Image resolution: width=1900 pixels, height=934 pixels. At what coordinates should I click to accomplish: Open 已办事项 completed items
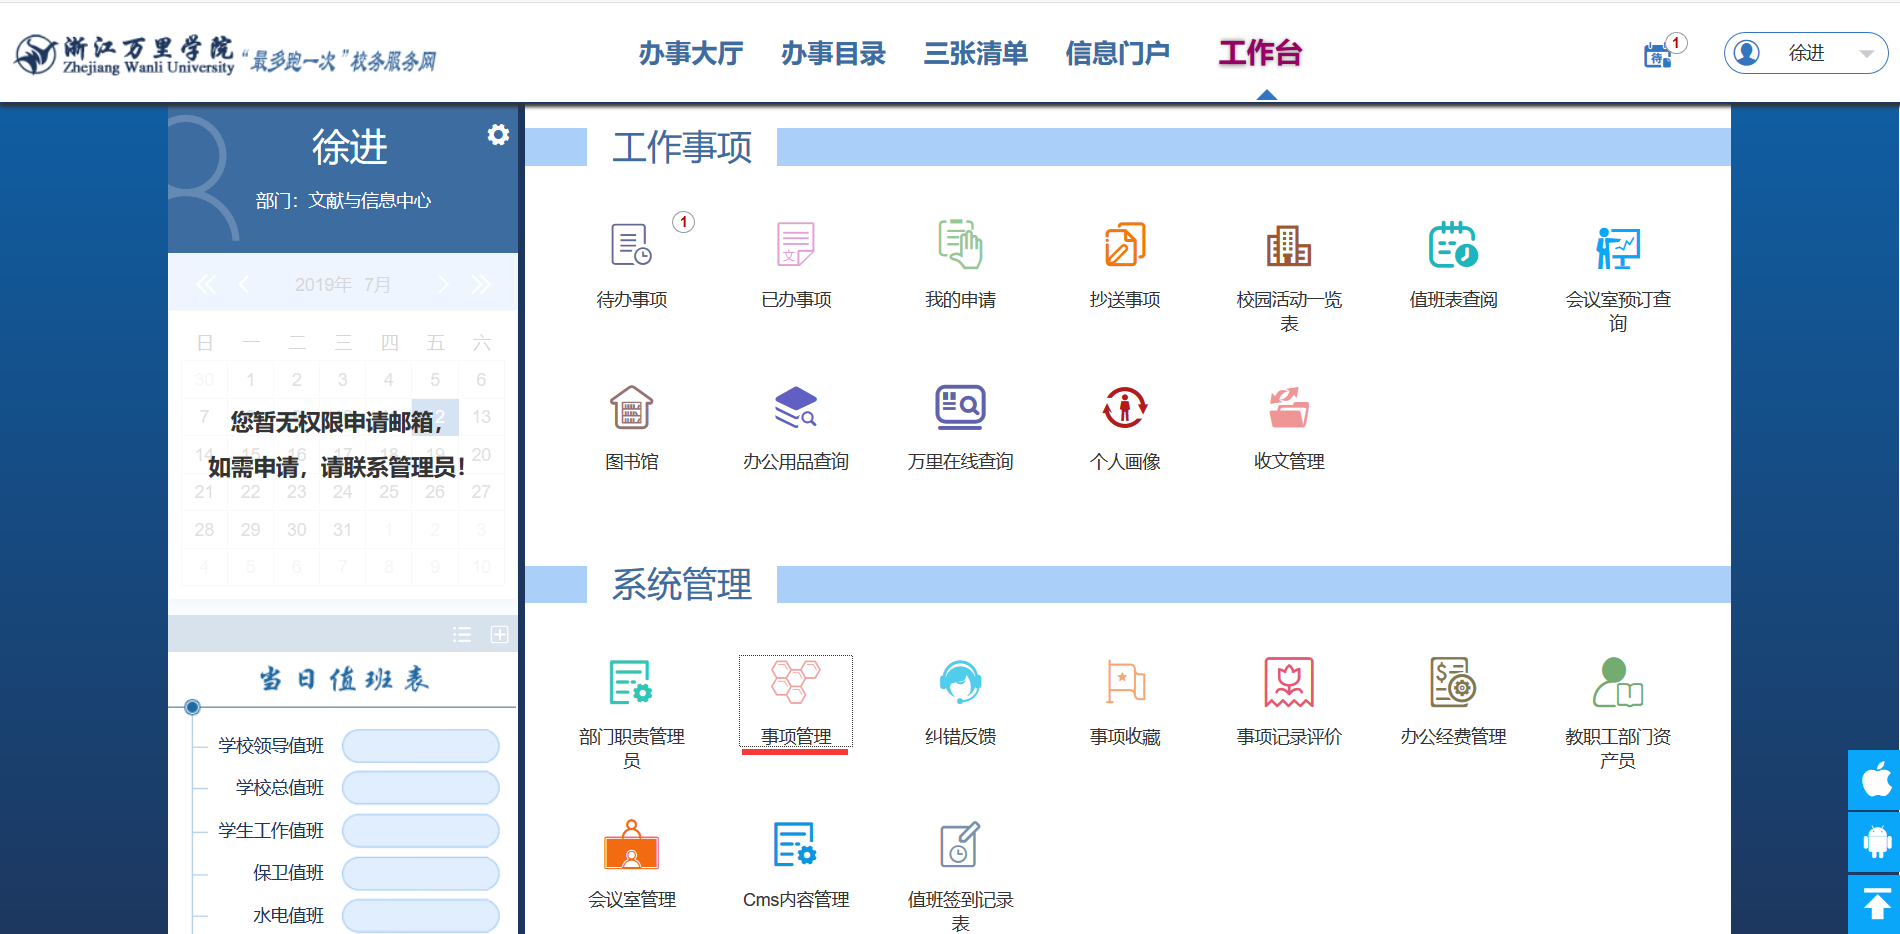[796, 246]
